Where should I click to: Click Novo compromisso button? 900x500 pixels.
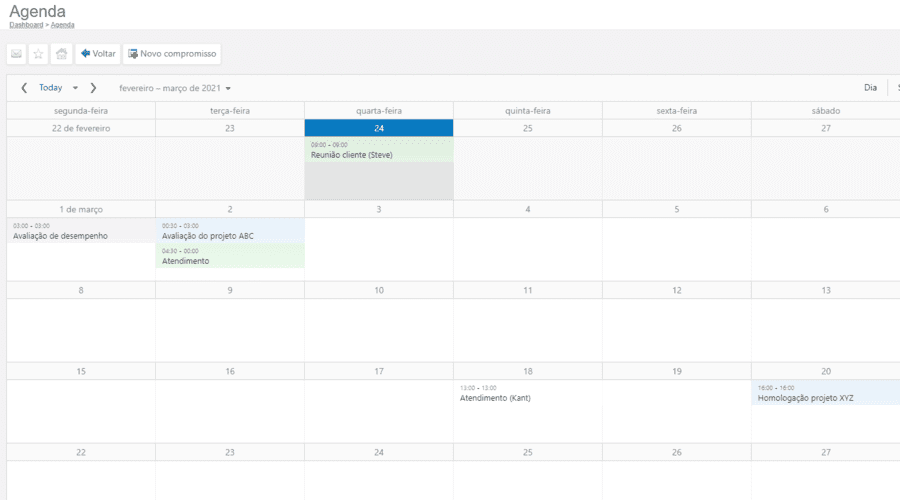point(172,54)
